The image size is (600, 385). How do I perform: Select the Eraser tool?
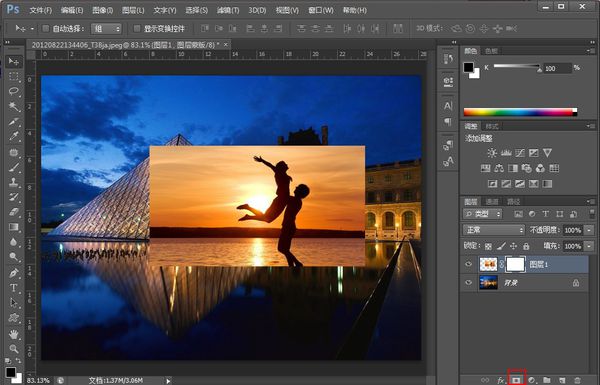pos(14,212)
